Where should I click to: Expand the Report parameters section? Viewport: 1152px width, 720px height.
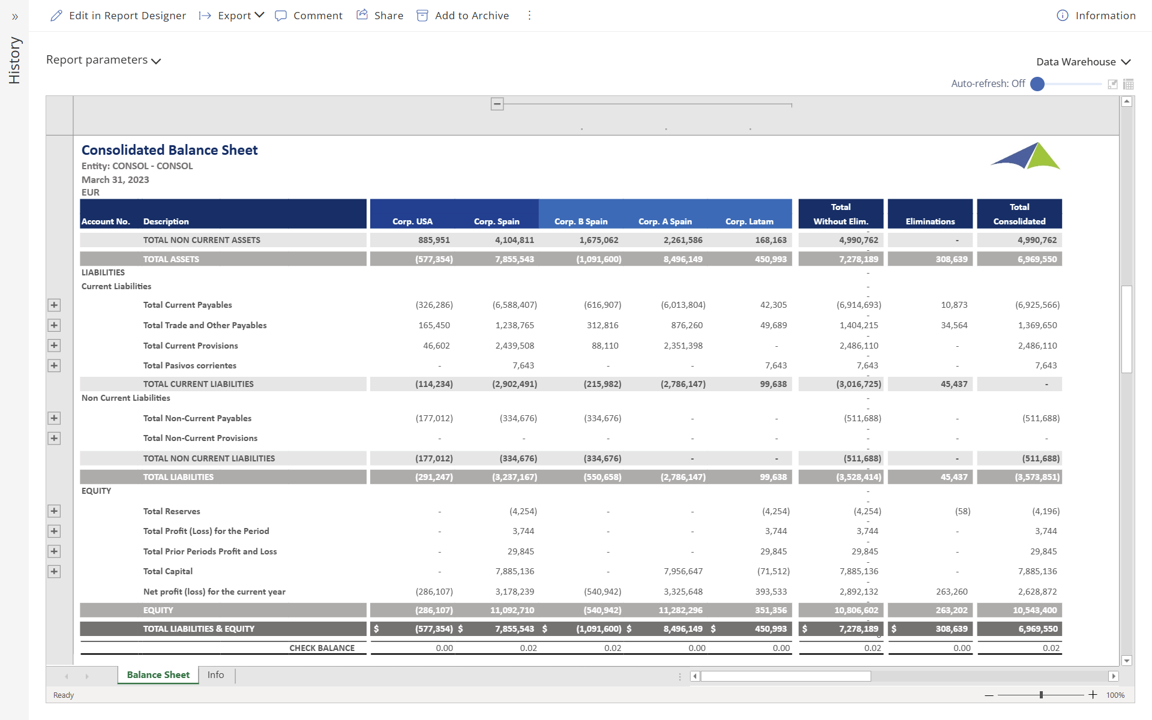[x=103, y=60]
